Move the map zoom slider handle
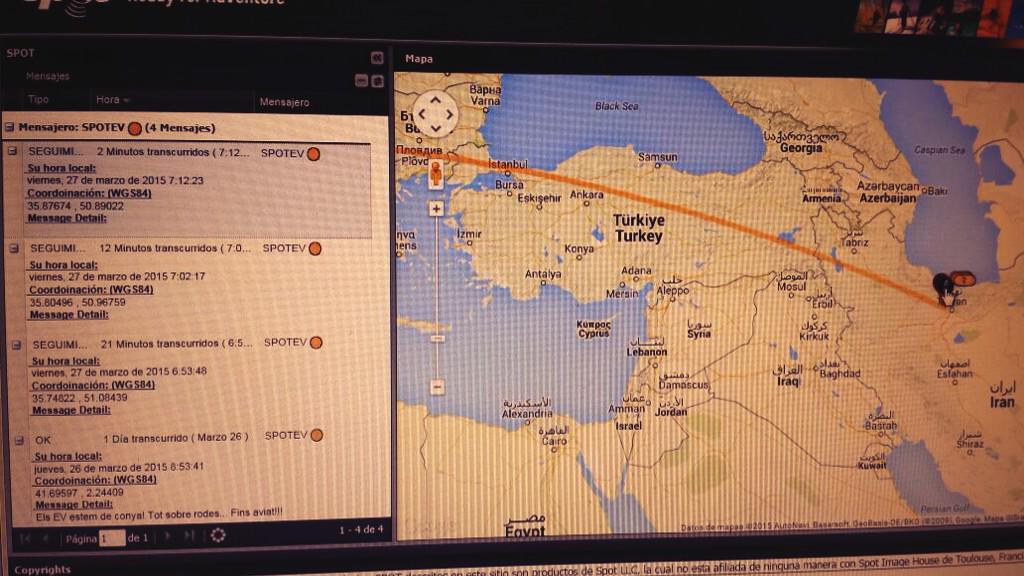 437,338
